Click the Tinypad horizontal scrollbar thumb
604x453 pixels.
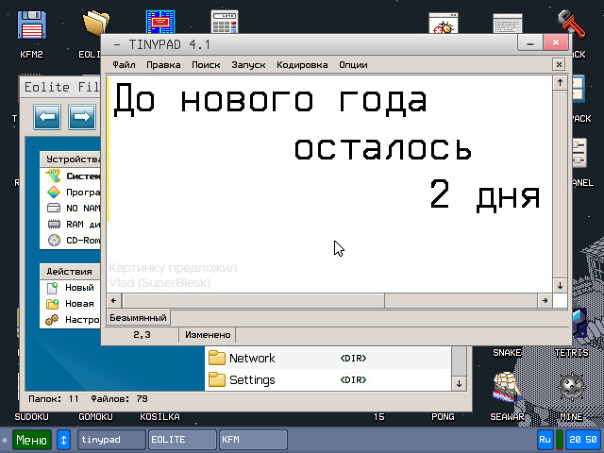[253, 300]
